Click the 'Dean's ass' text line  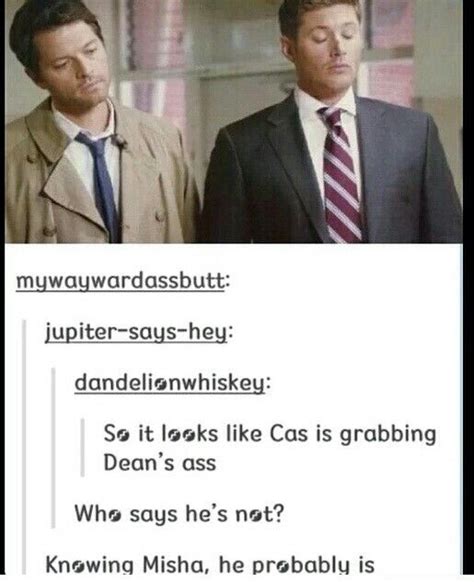click(160, 463)
